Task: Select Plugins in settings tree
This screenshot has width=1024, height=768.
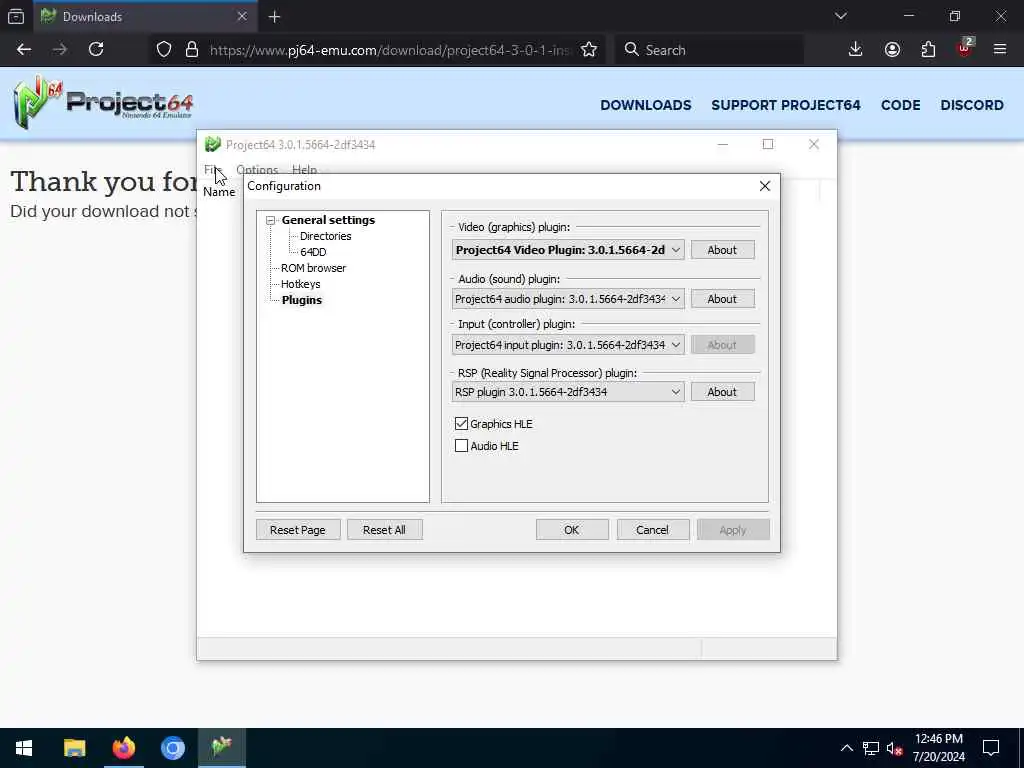Action: tap(302, 300)
